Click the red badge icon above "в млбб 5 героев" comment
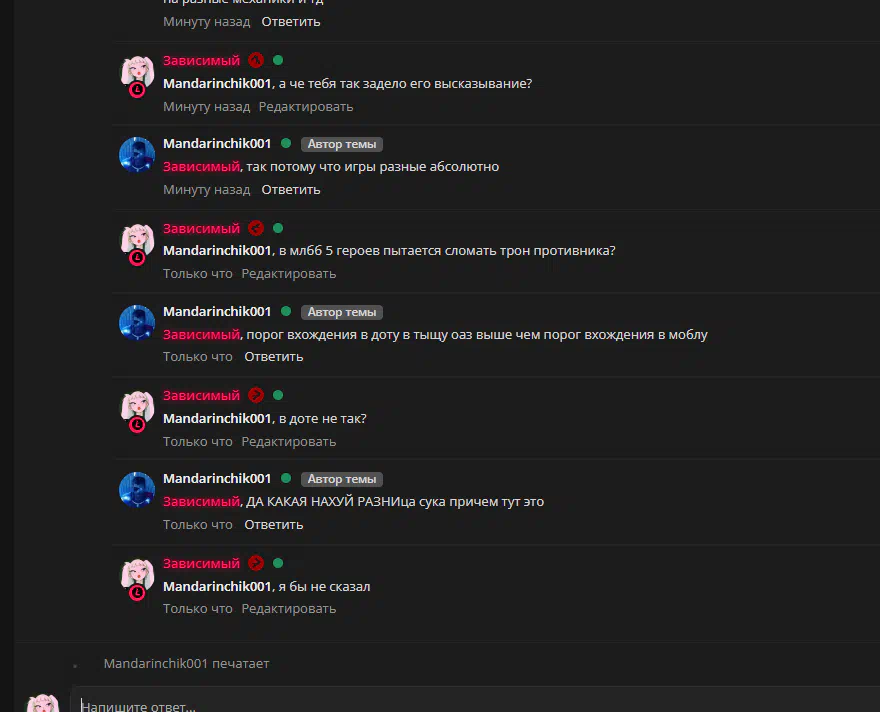The width and height of the screenshot is (880, 712). point(256,228)
